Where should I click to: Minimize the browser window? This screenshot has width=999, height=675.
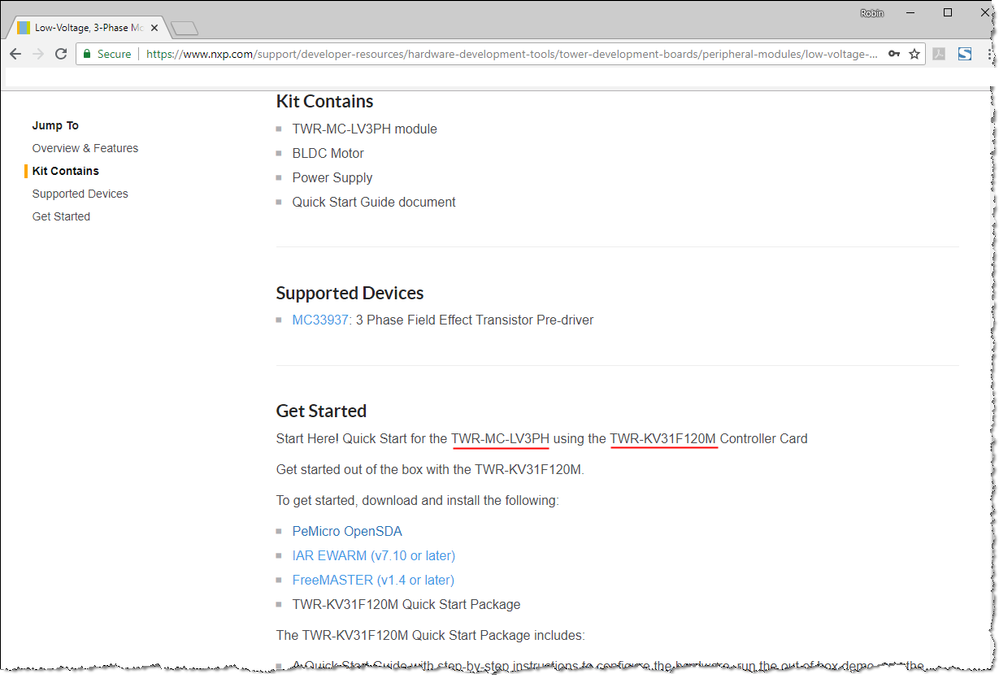tap(910, 13)
